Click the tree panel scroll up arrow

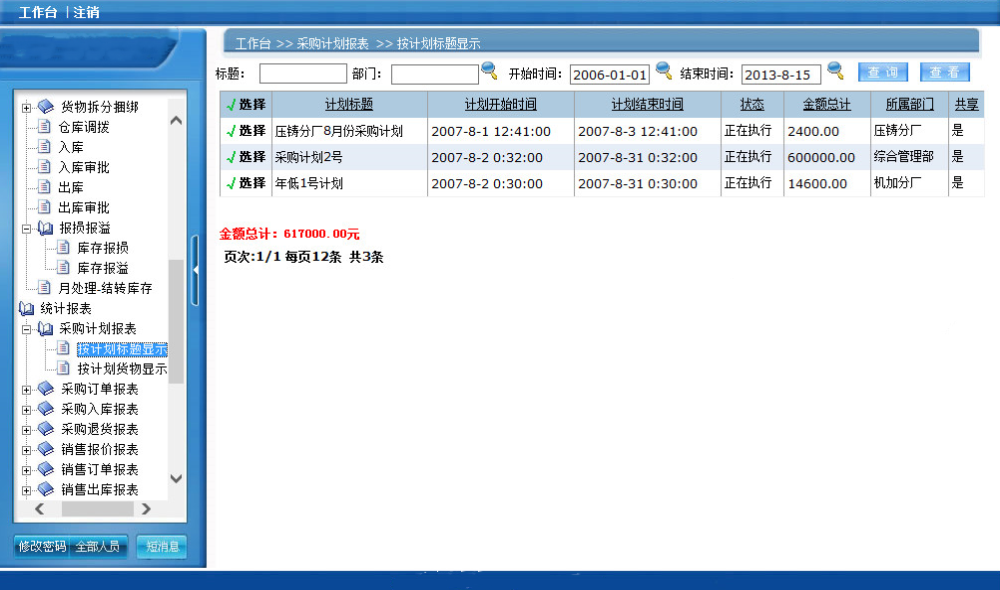[x=177, y=120]
